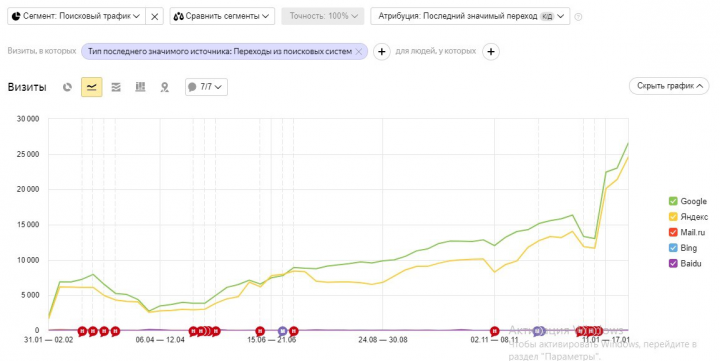Add a visit condition with plus button
This screenshot has width=720, height=361.
[x=382, y=51]
